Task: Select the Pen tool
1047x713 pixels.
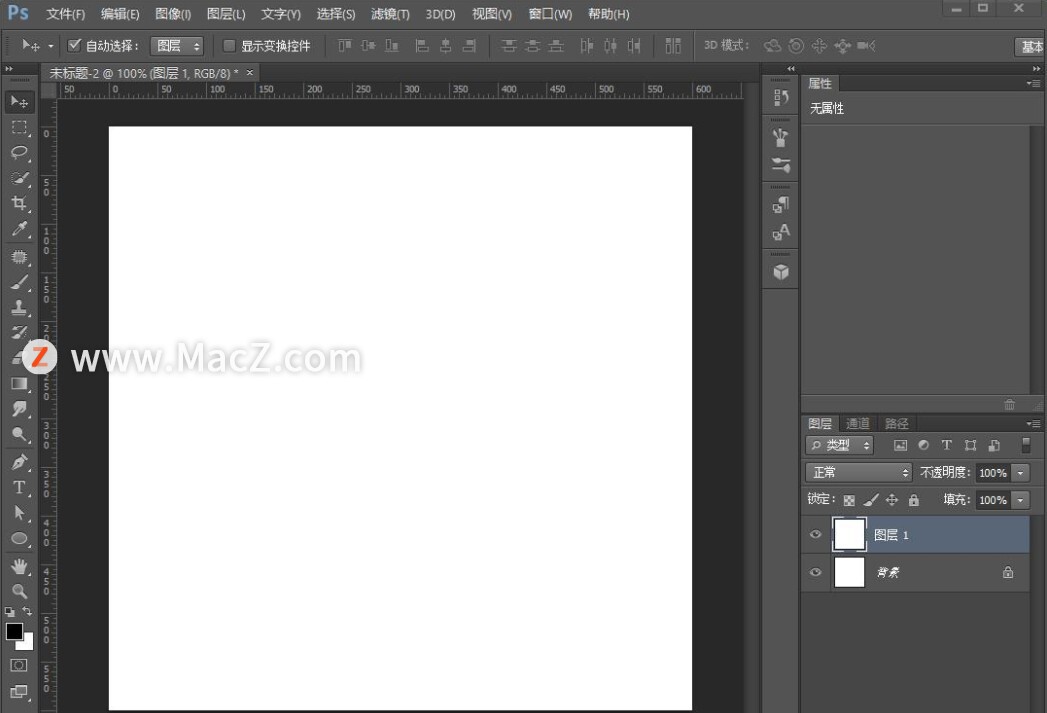Action: pyautogui.click(x=19, y=462)
